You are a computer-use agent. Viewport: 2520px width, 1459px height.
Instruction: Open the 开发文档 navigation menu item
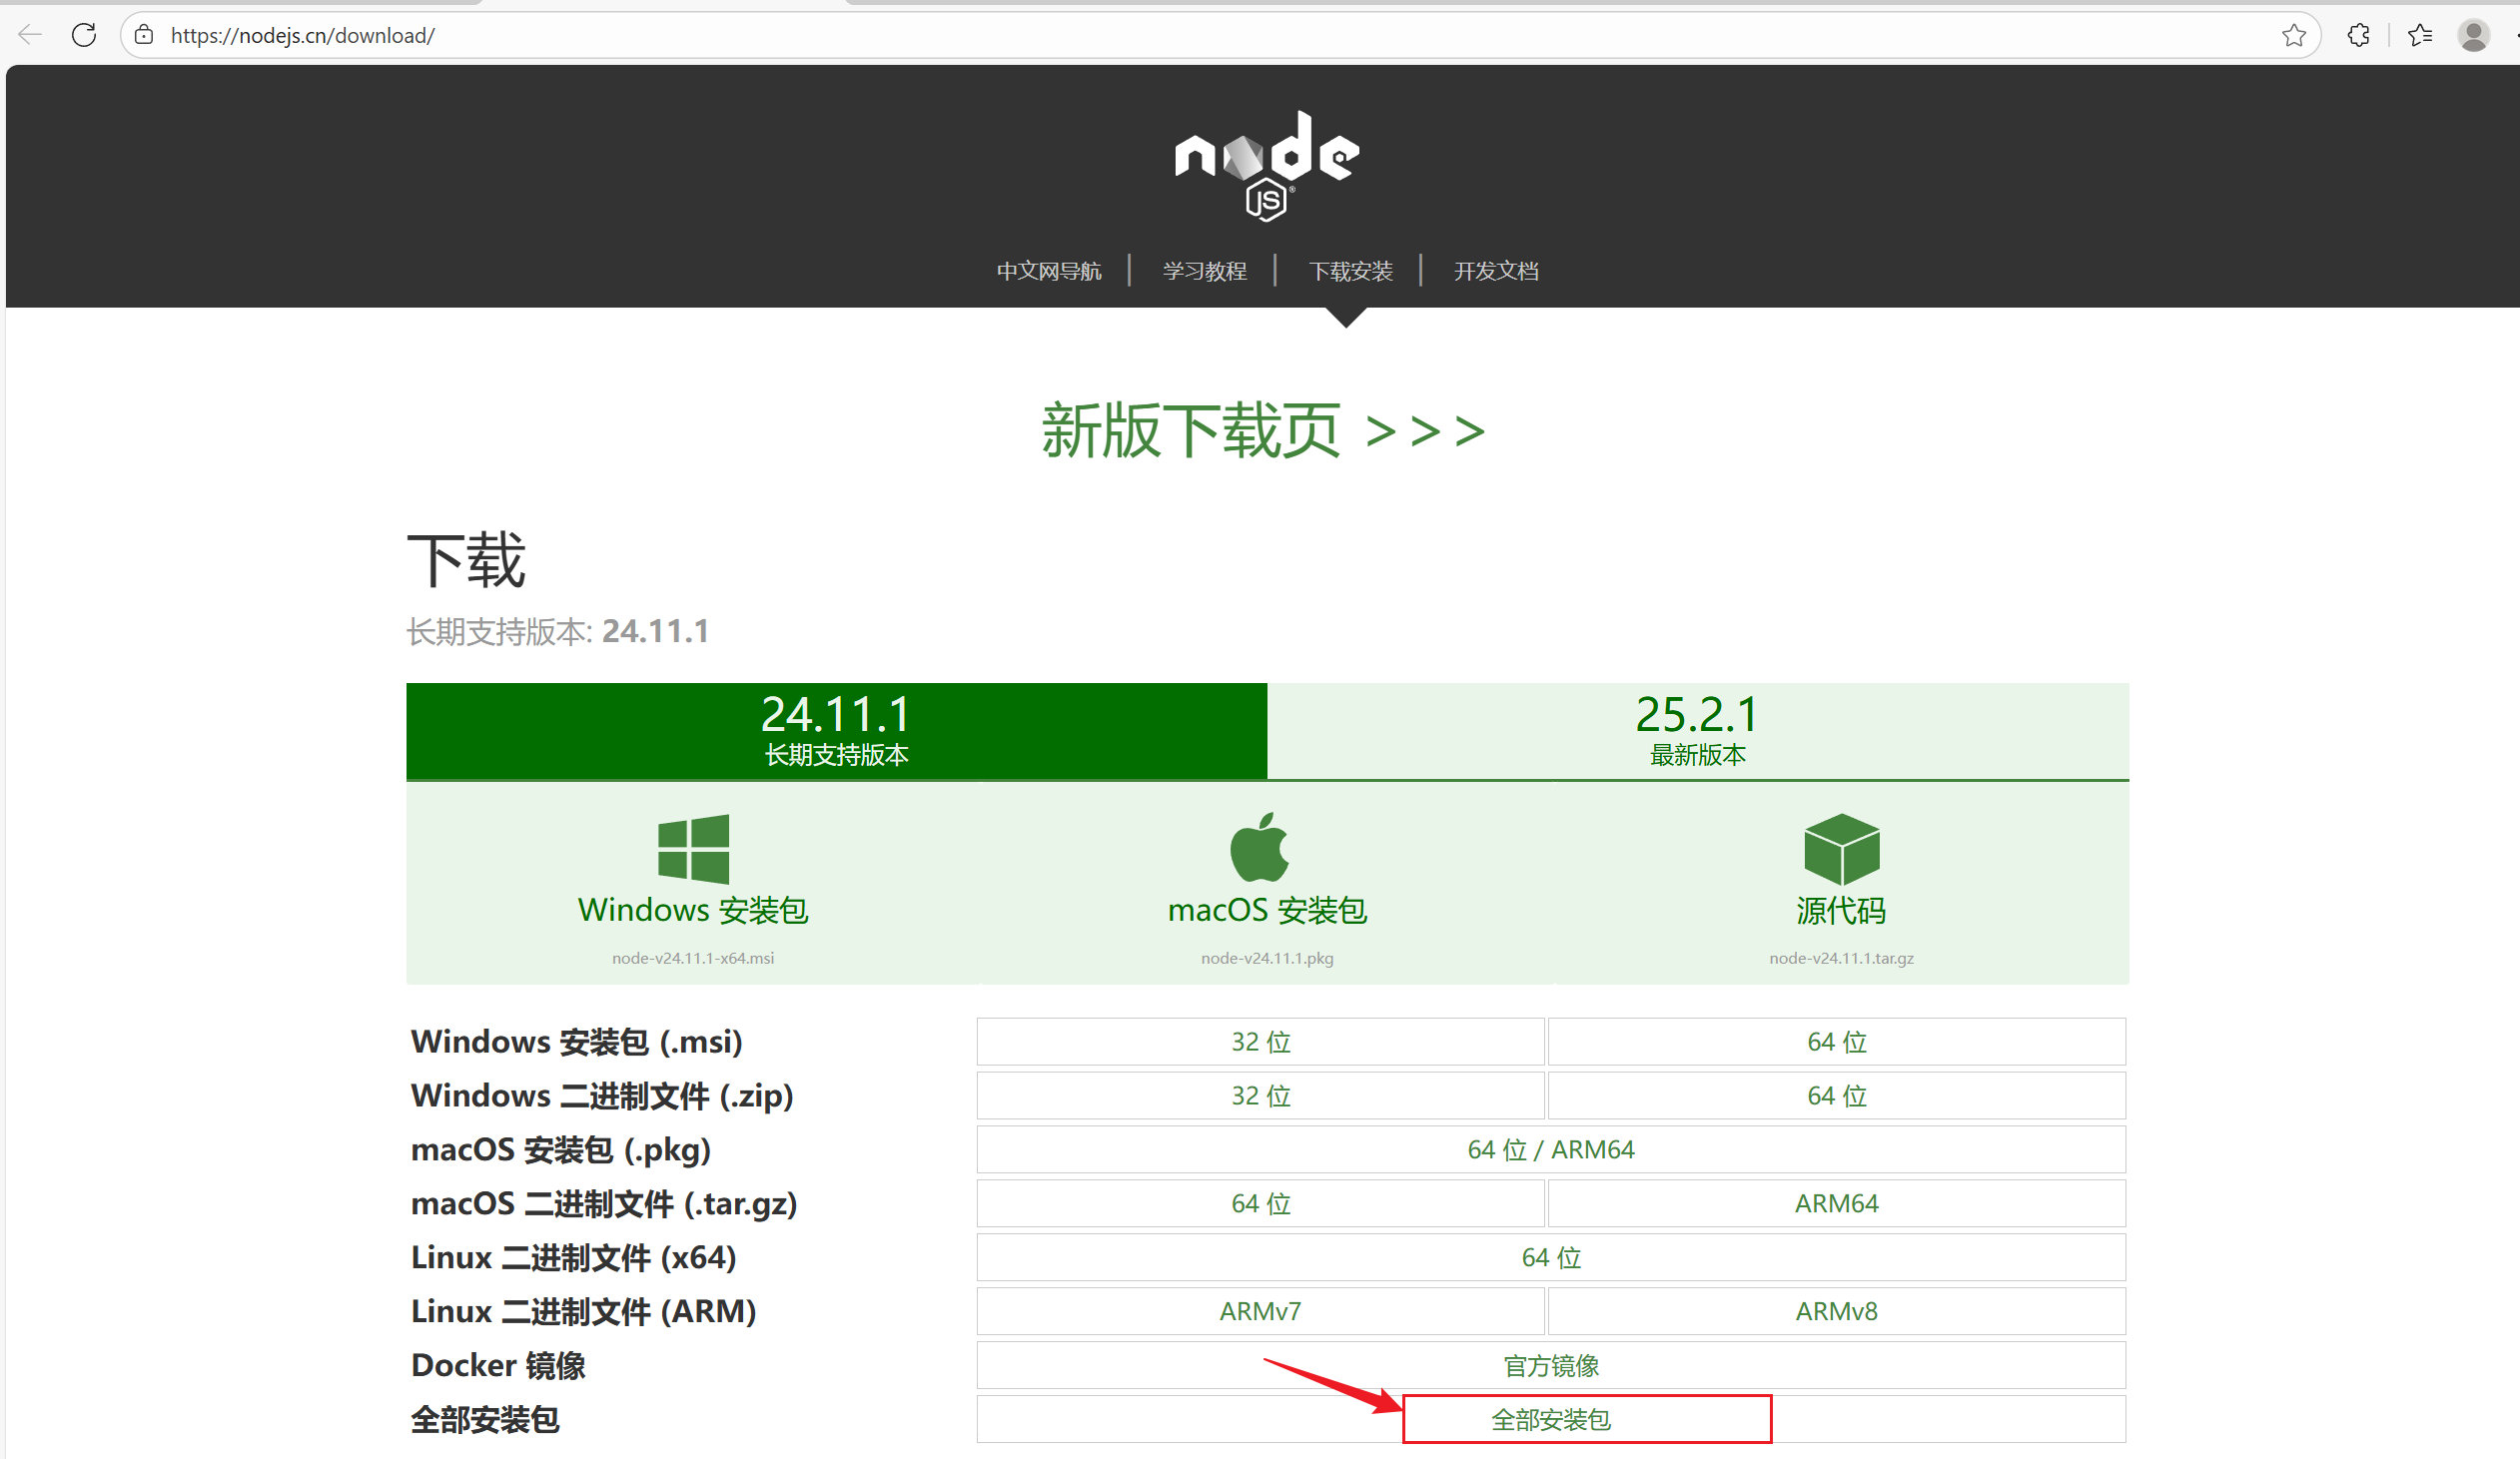point(1495,271)
